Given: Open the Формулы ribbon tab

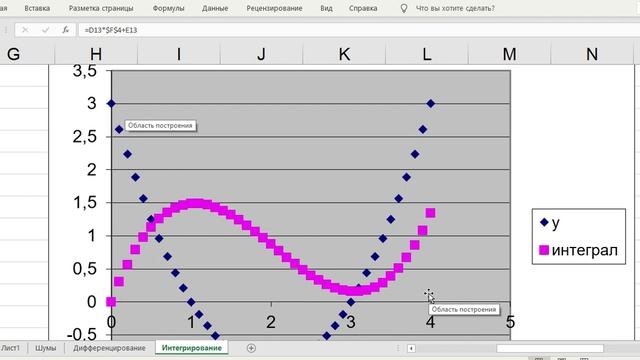Looking at the screenshot, I should (x=168, y=8).
